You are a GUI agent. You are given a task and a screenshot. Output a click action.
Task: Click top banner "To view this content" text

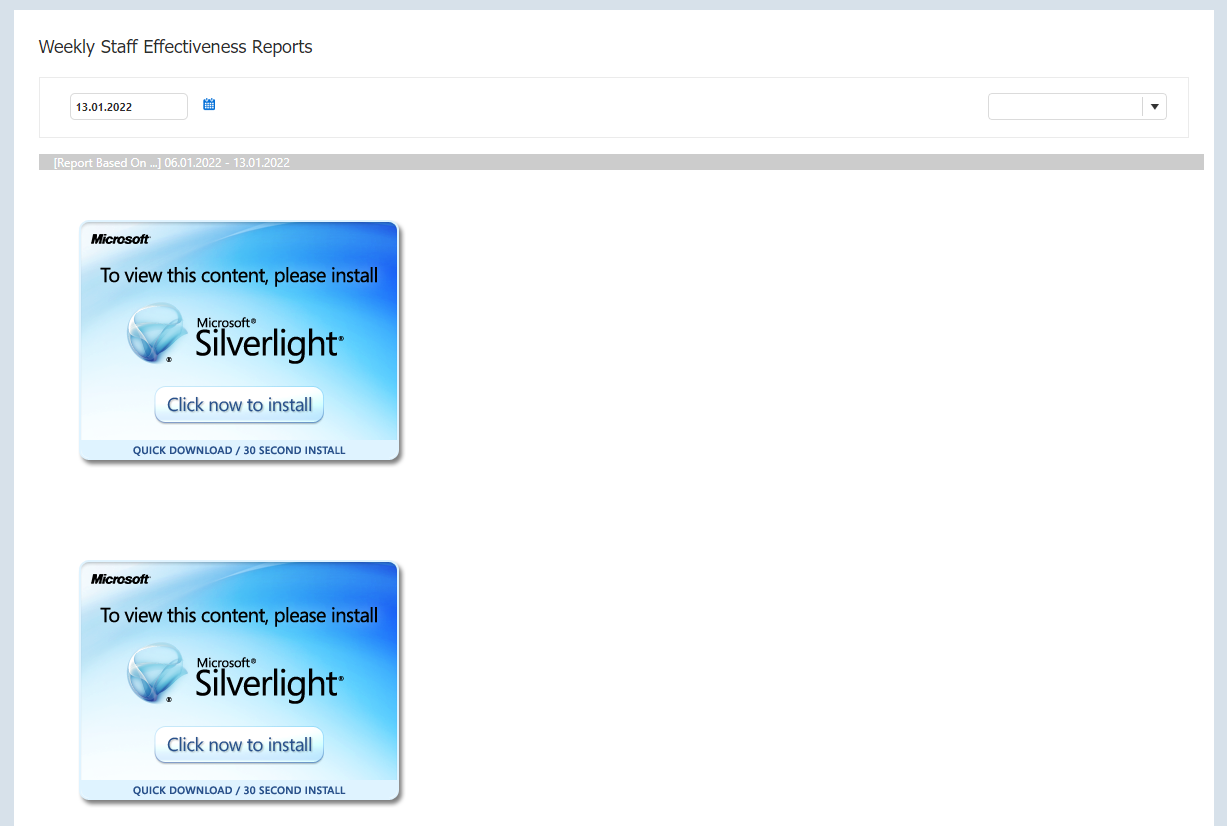[x=239, y=276]
